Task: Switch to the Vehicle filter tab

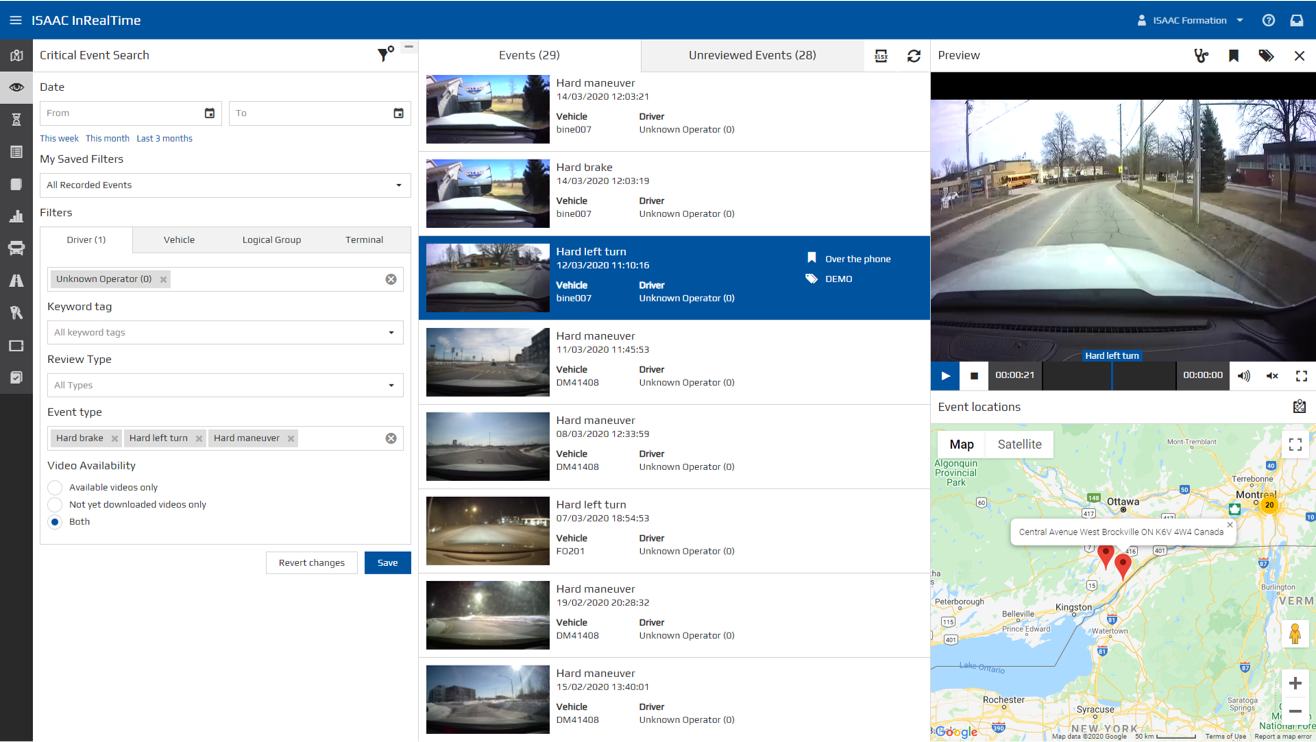Action: coord(179,240)
